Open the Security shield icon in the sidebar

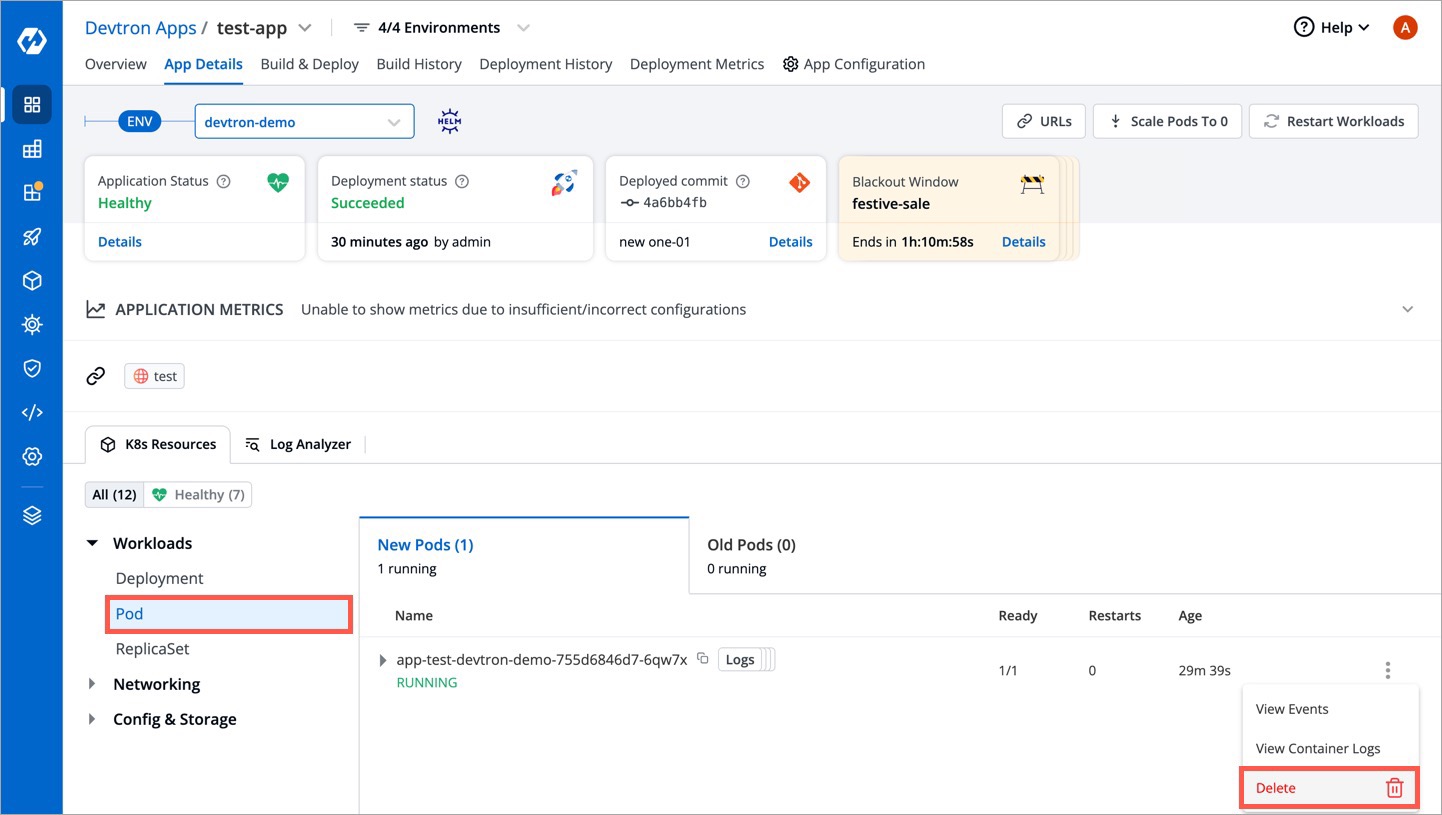coord(32,369)
